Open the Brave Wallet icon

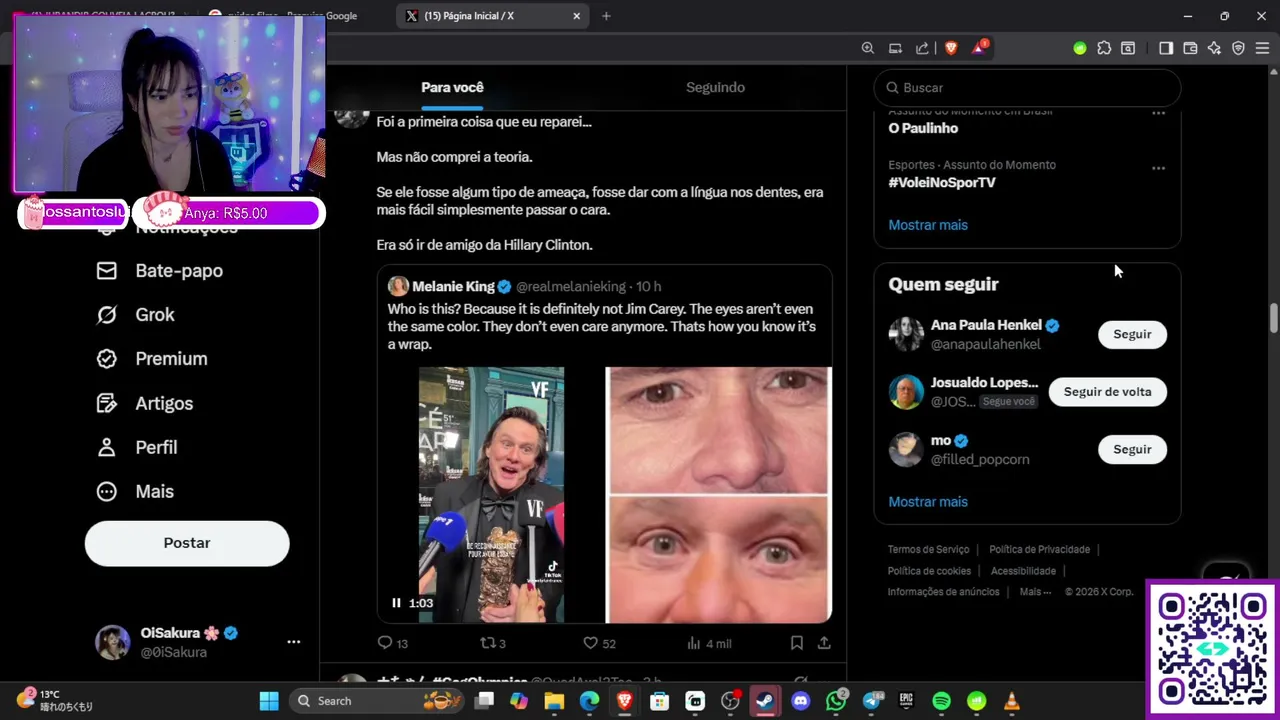[1190, 48]
